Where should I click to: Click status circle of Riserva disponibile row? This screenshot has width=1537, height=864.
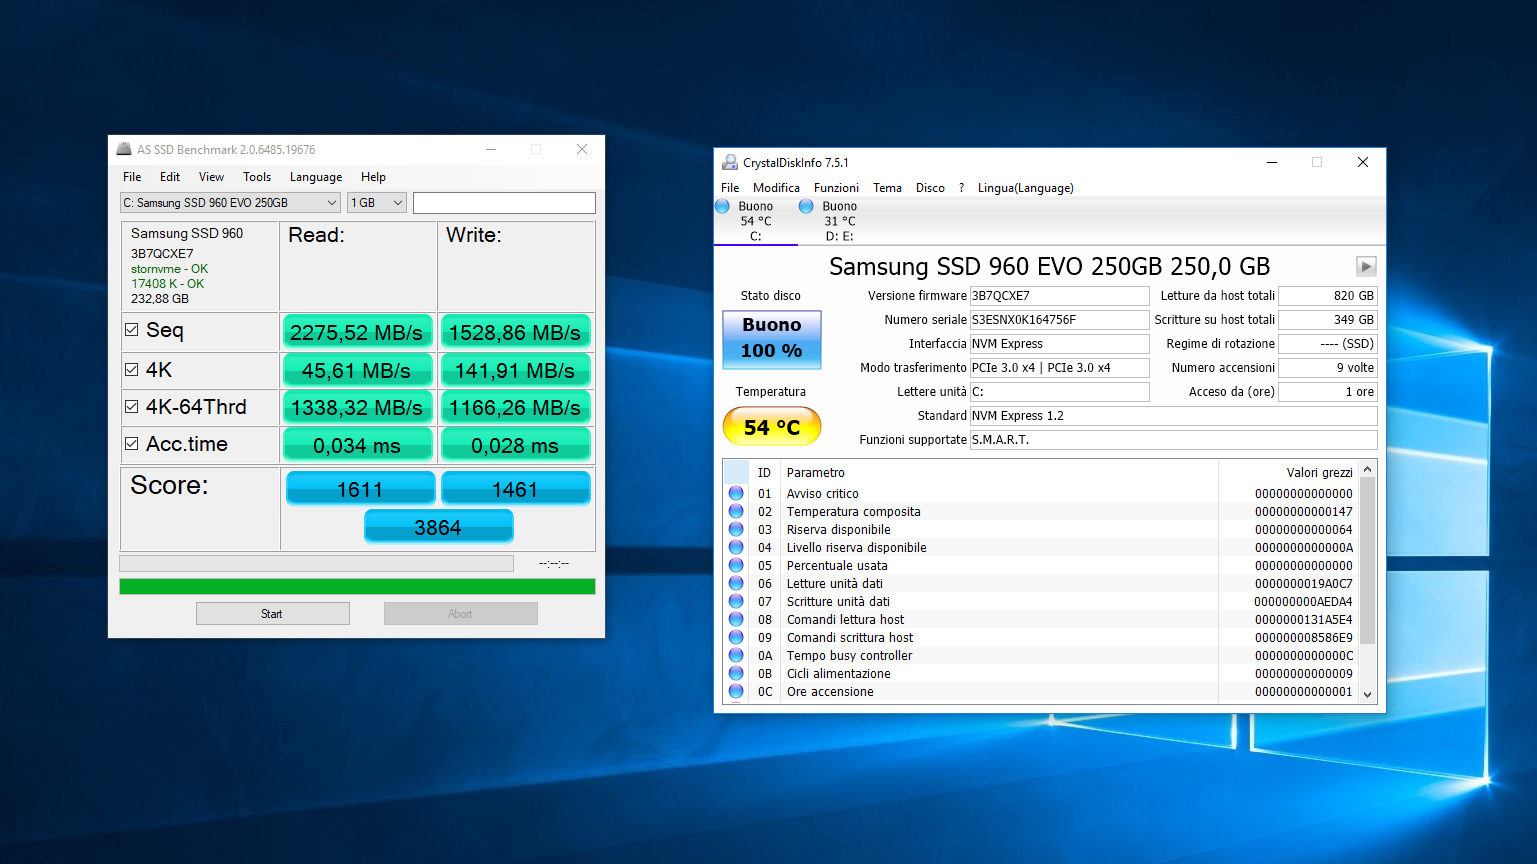tap(736, 529)
